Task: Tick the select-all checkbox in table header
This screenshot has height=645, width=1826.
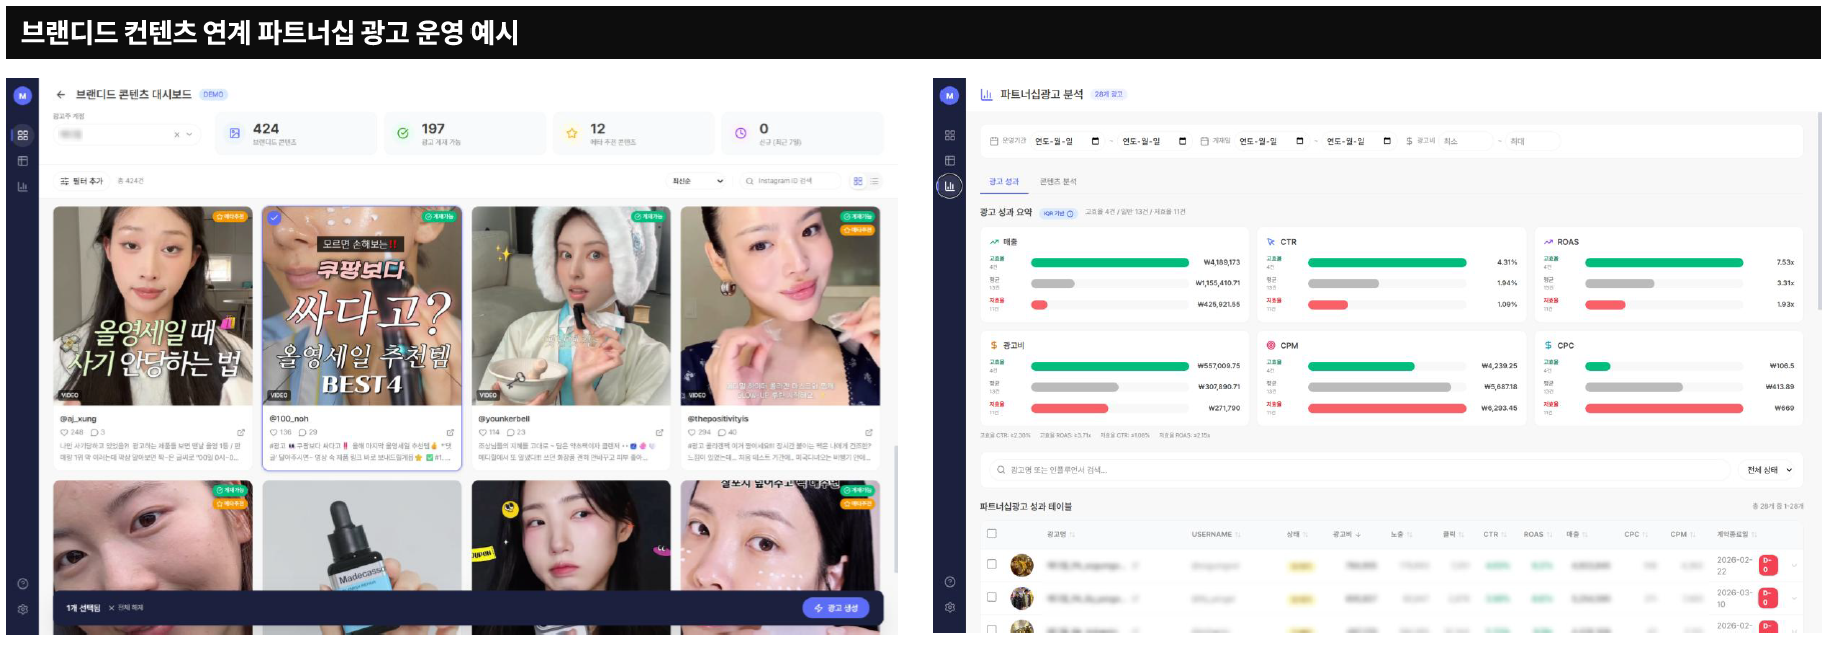Action: 992,534
